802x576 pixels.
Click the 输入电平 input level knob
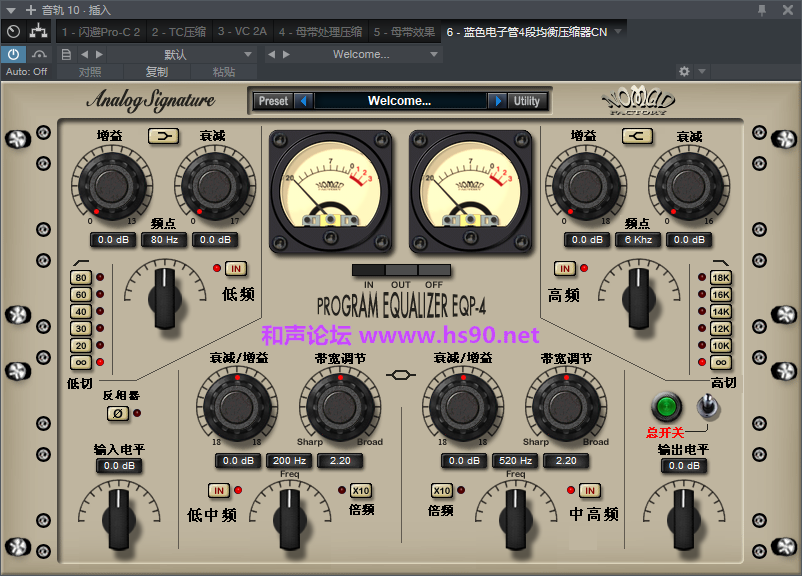(119, 518)
